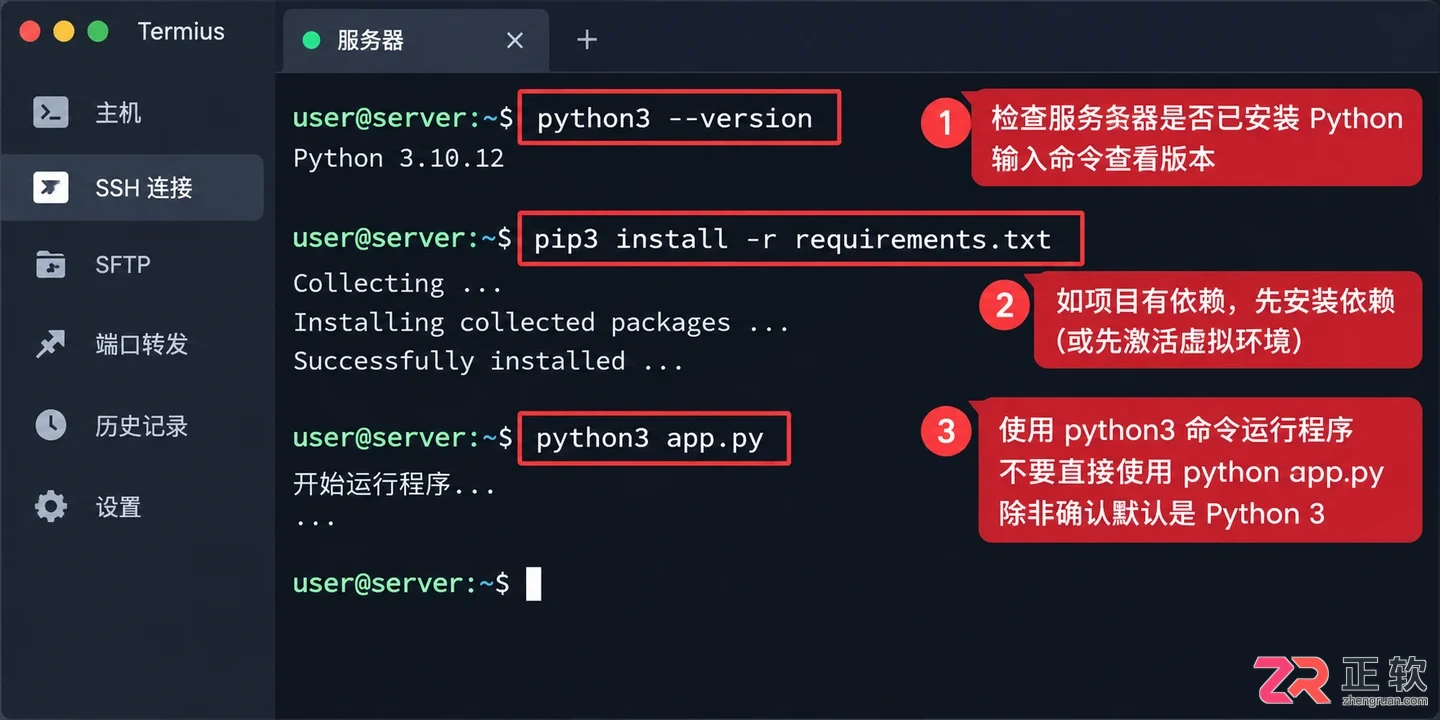This screenshot has height=720, width=1440.
Task: Go to 端口转发 label in sidebar
Action: (141, 345)
